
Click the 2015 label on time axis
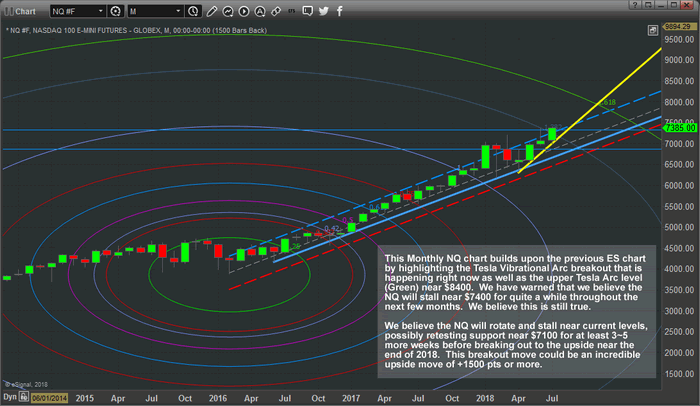coord(84,398)
